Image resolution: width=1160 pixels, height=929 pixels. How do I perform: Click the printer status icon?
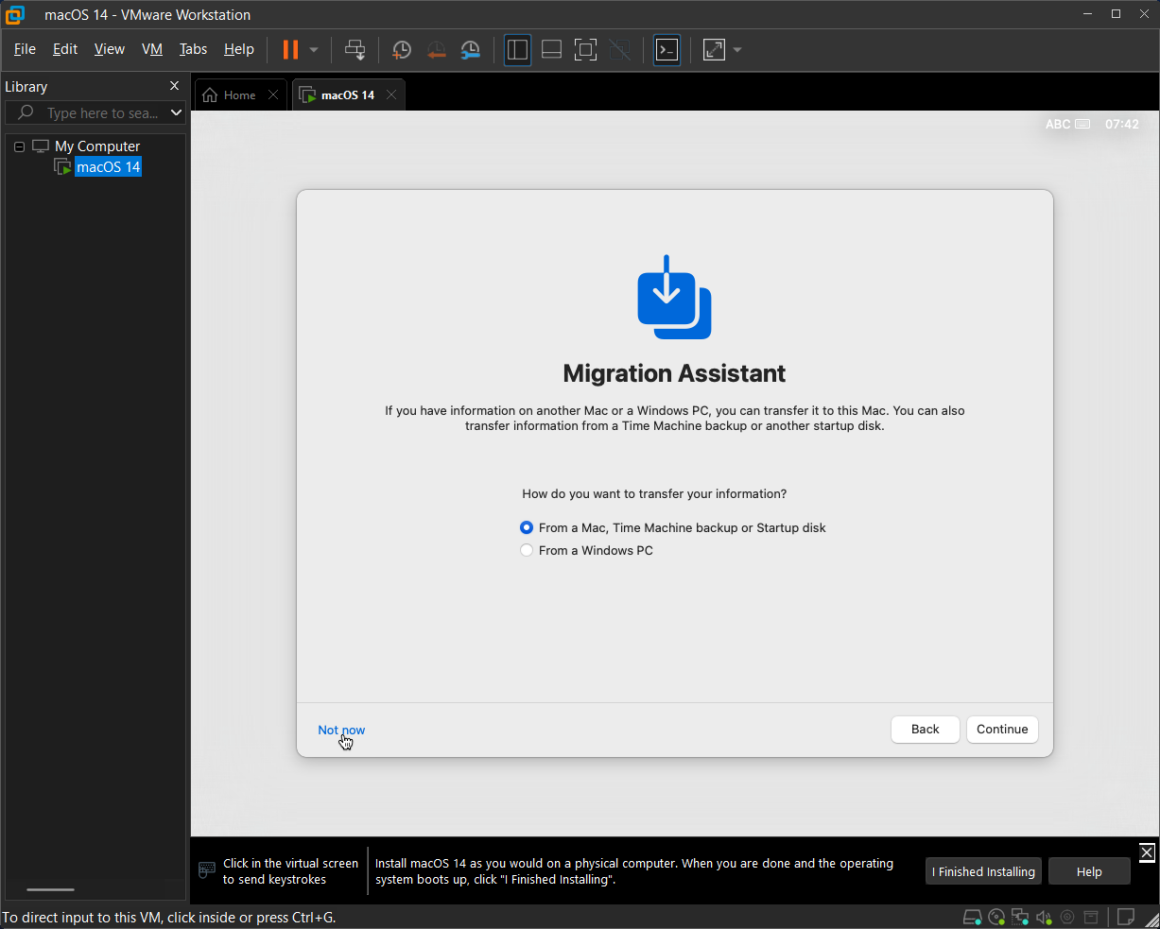[1091, 918]
